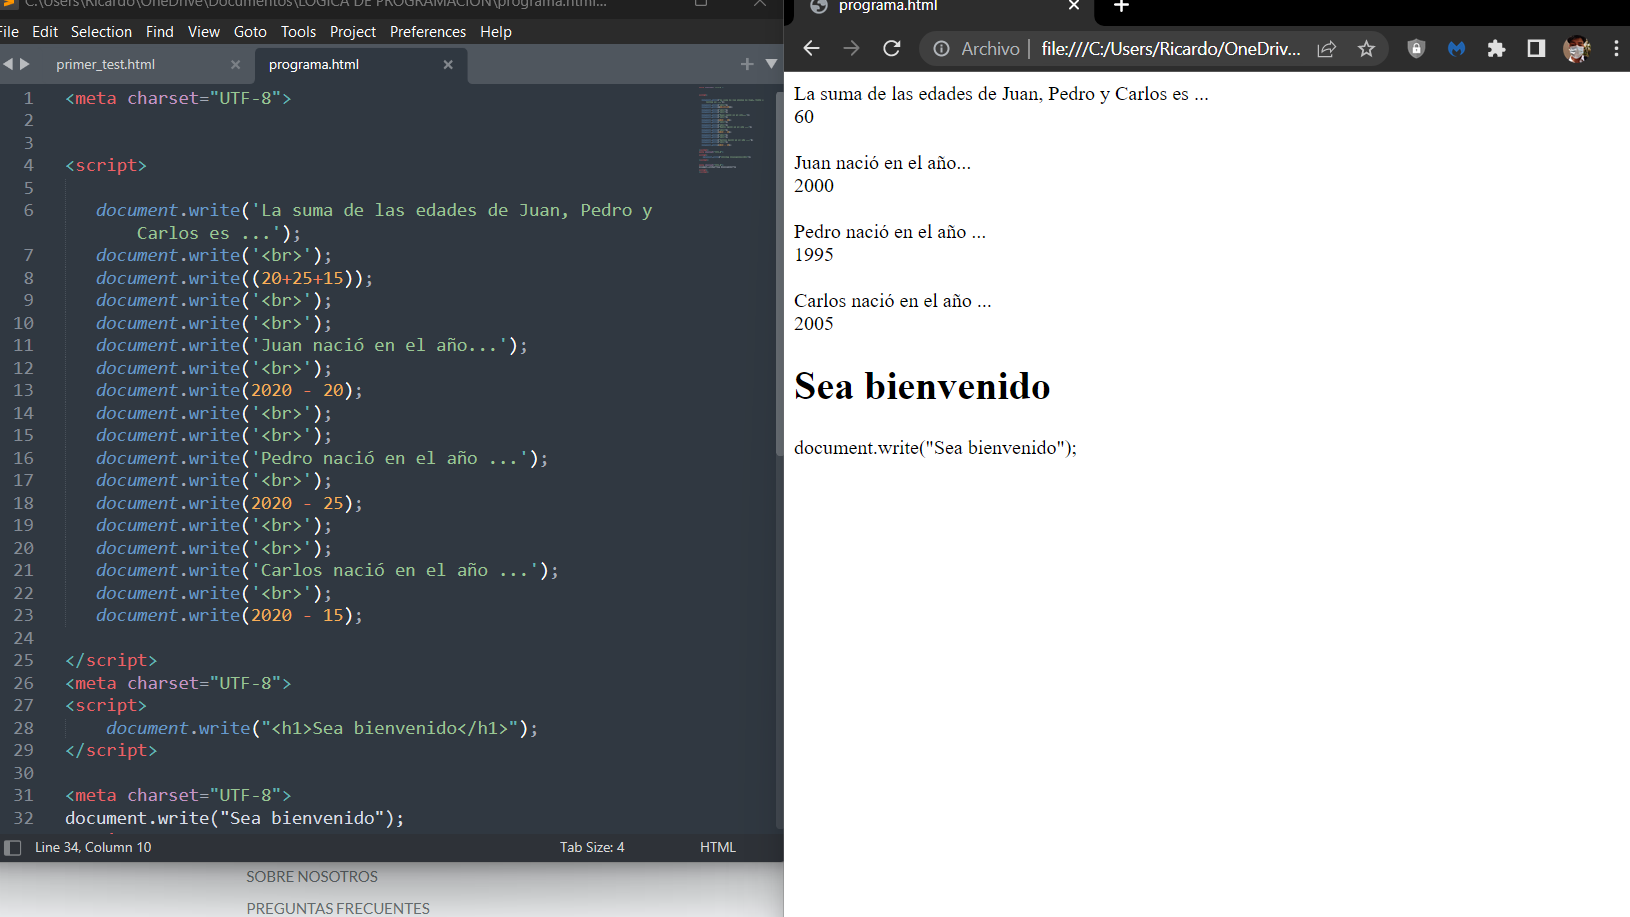Screen dimensions: 1630x917
Task: Close the programa.html Chrome tab
Action: pyautogui.click(x=1074, y=6)
